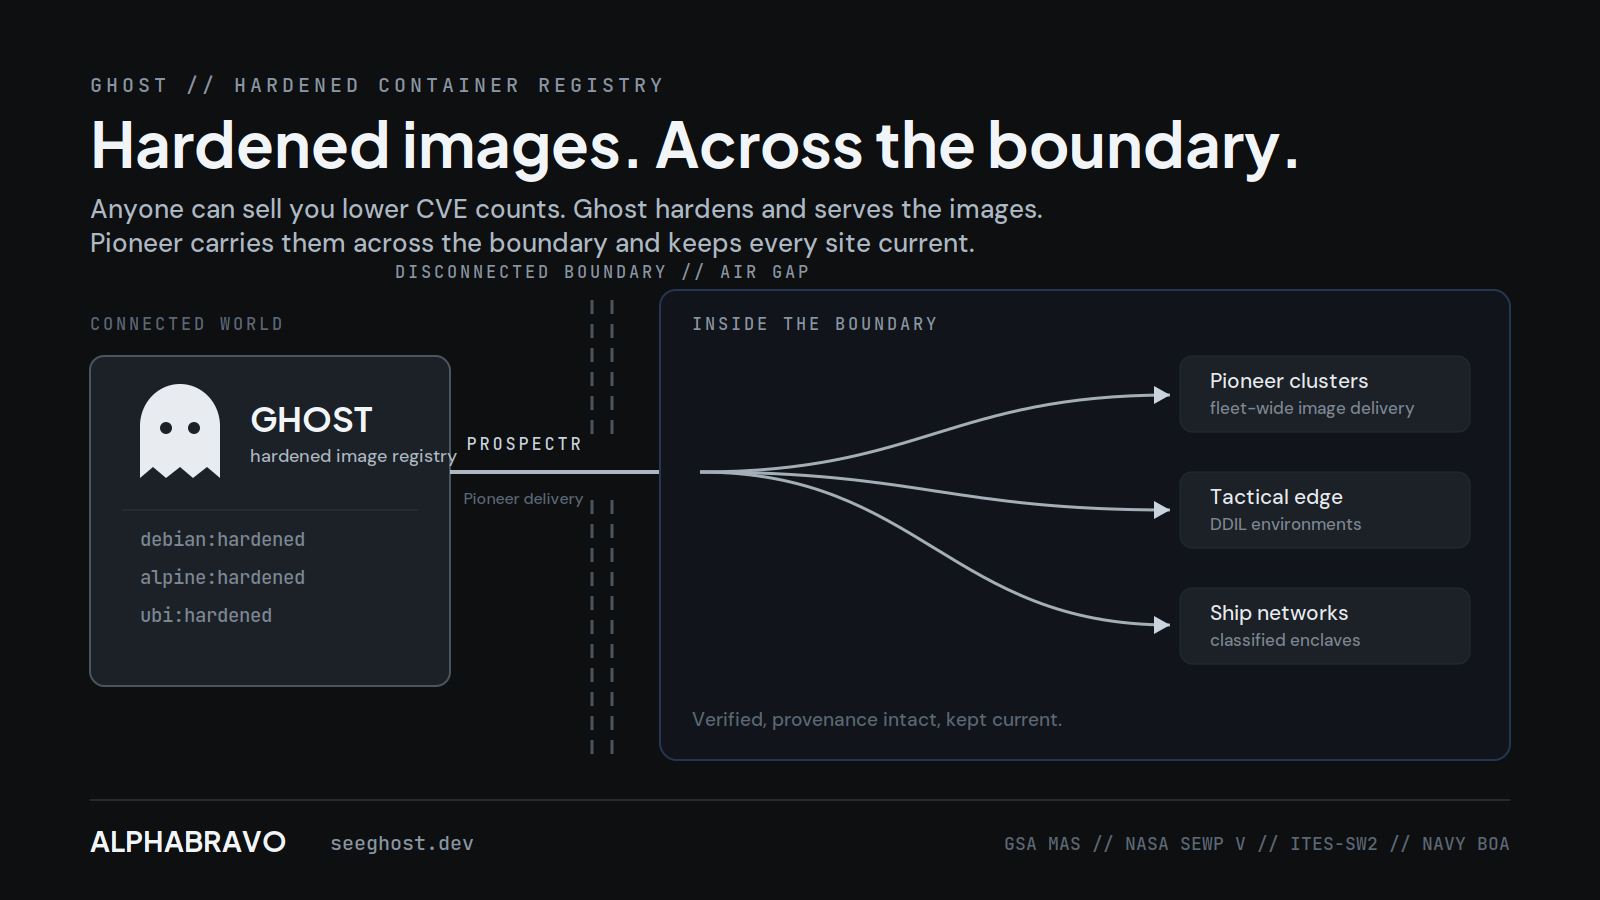Open the seeghost.dev link
This screenshot has width=1600, height=900.
402,843
